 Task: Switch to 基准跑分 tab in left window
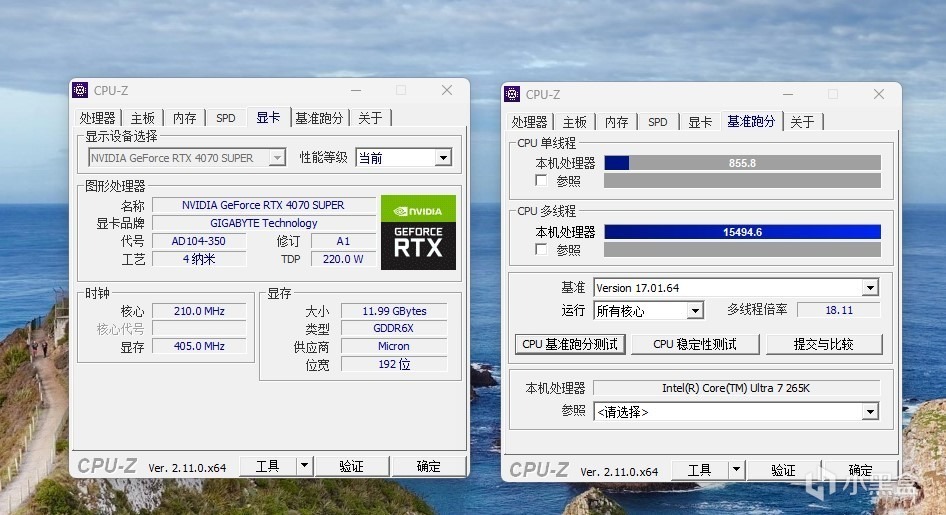[319, 118]
